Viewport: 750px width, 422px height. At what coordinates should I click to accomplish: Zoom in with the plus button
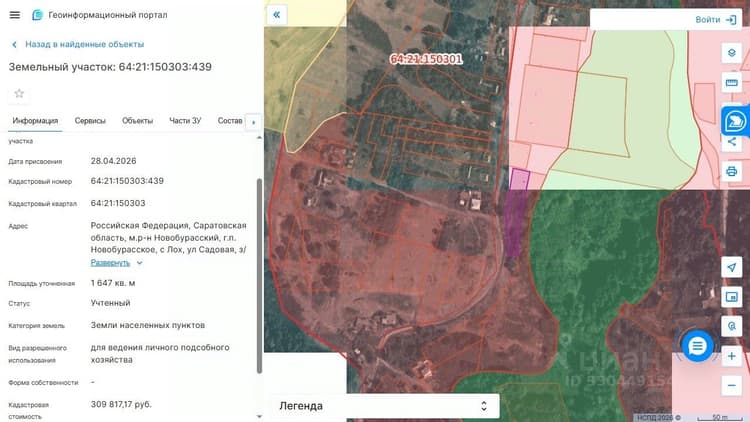[x=731, y=356]
